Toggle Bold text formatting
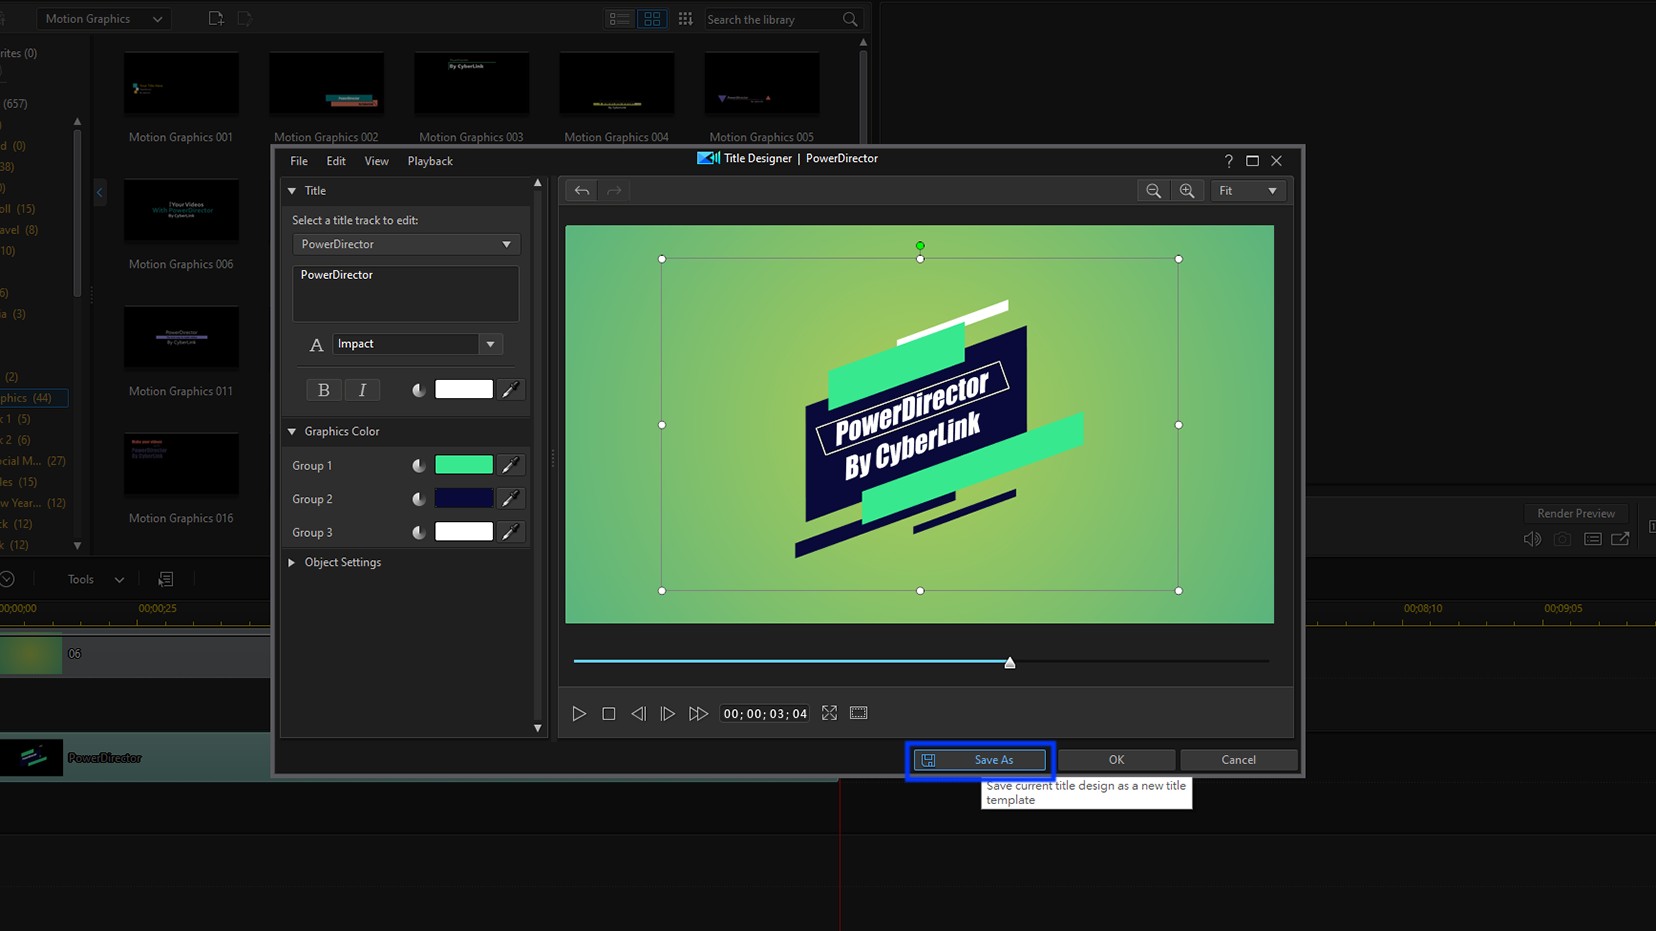 point(323,390)
